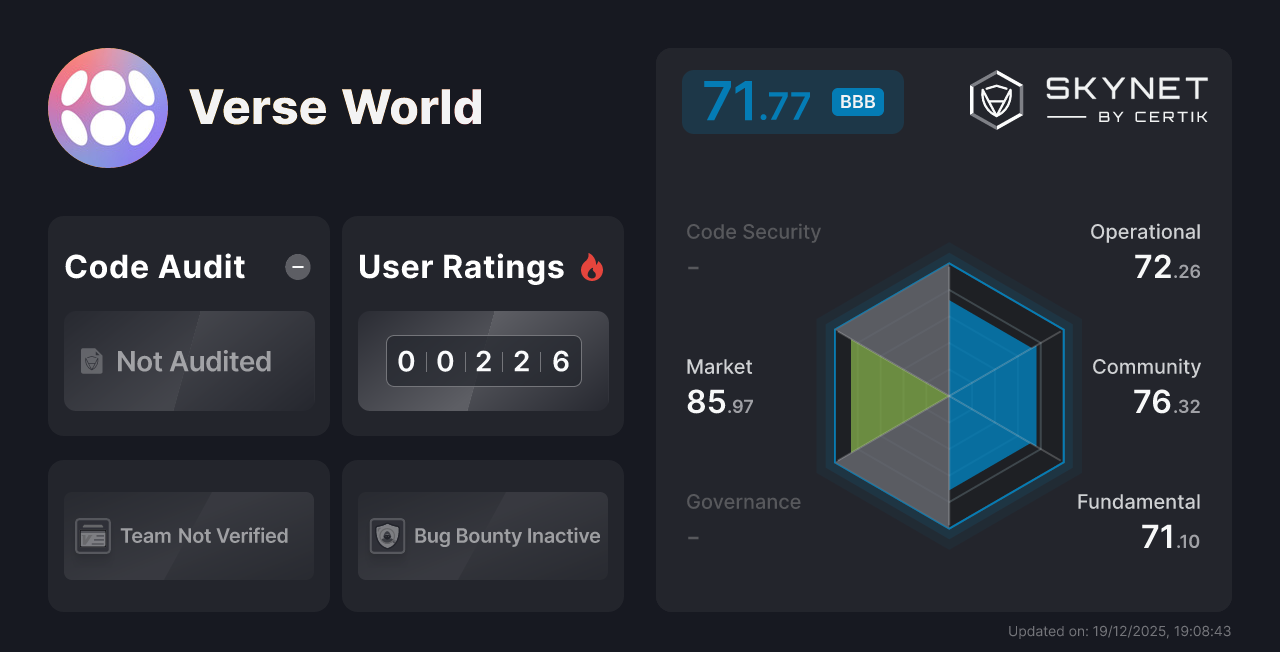Click the ID card icon for Team Not Verified
This screenshot has height=652, width=1280.
pyautogui.click(x=95, y=536)
